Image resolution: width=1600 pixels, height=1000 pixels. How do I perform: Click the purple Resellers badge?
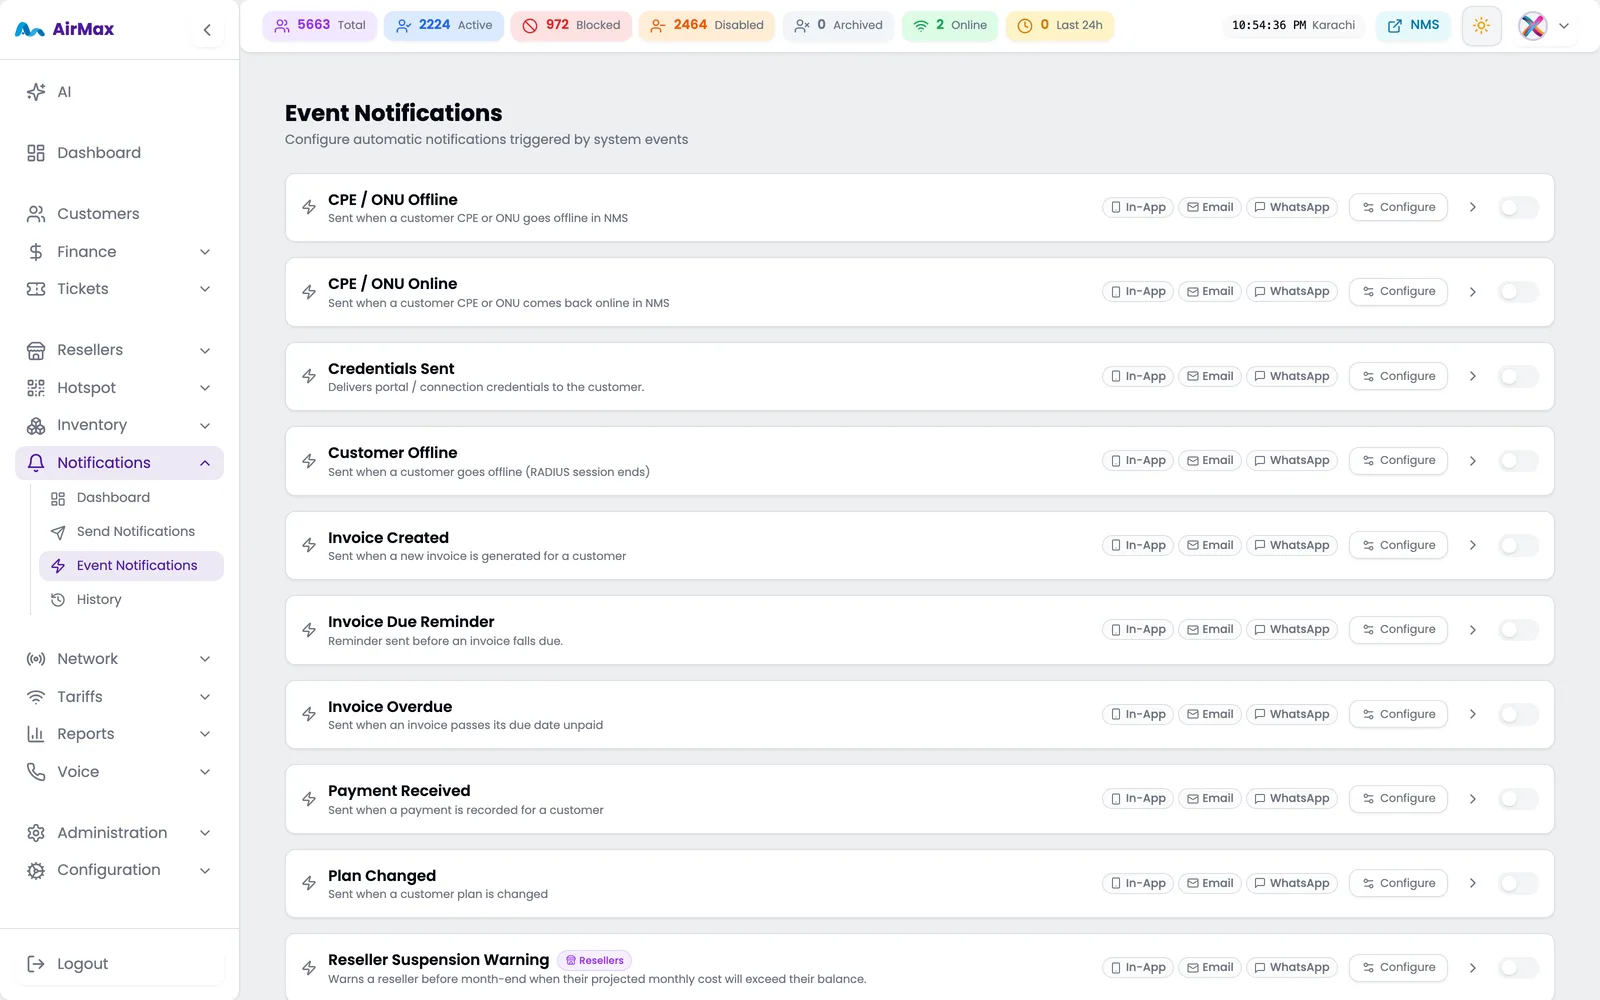pos(594,960)
